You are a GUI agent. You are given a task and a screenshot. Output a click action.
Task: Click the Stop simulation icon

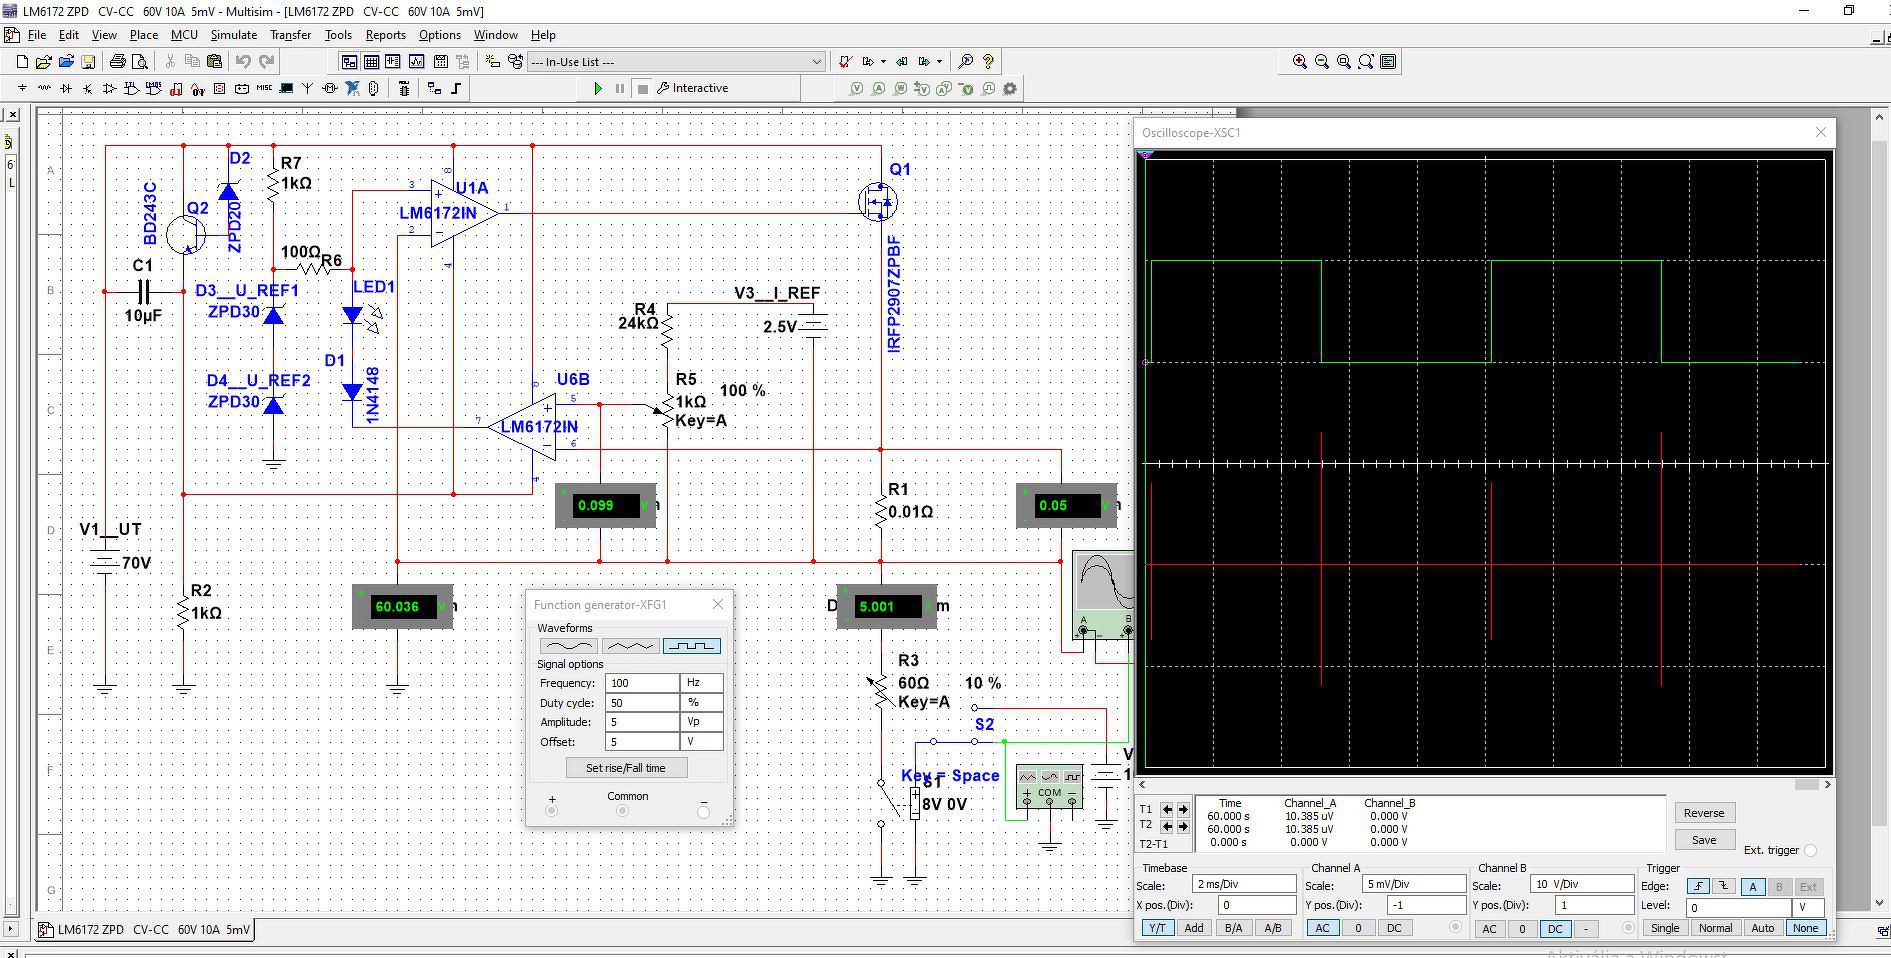[x=642, y=89]
